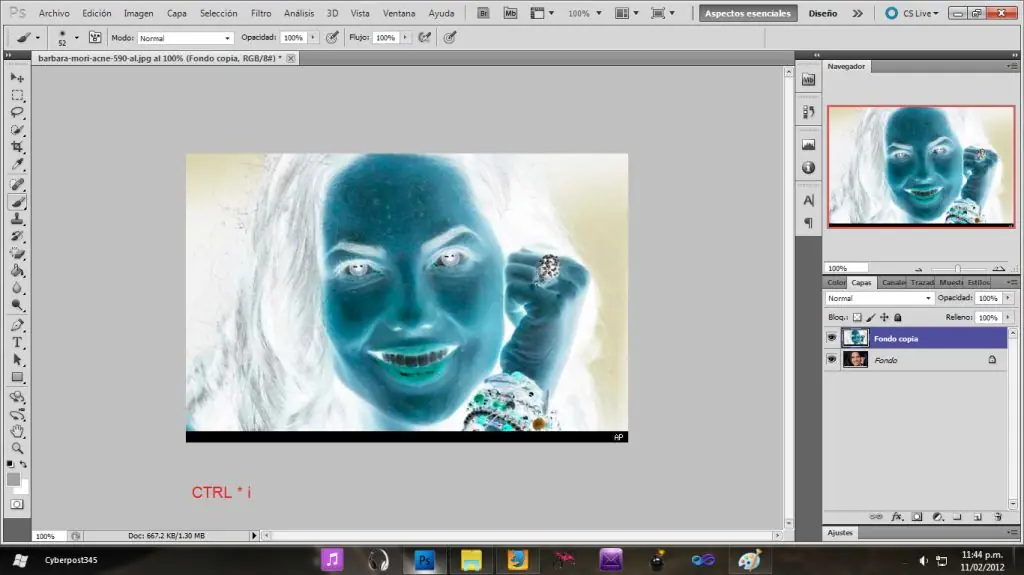Select the Rectangle shape tool
The width and height of the screenshot is (1024, 575).
click(17, 378)
